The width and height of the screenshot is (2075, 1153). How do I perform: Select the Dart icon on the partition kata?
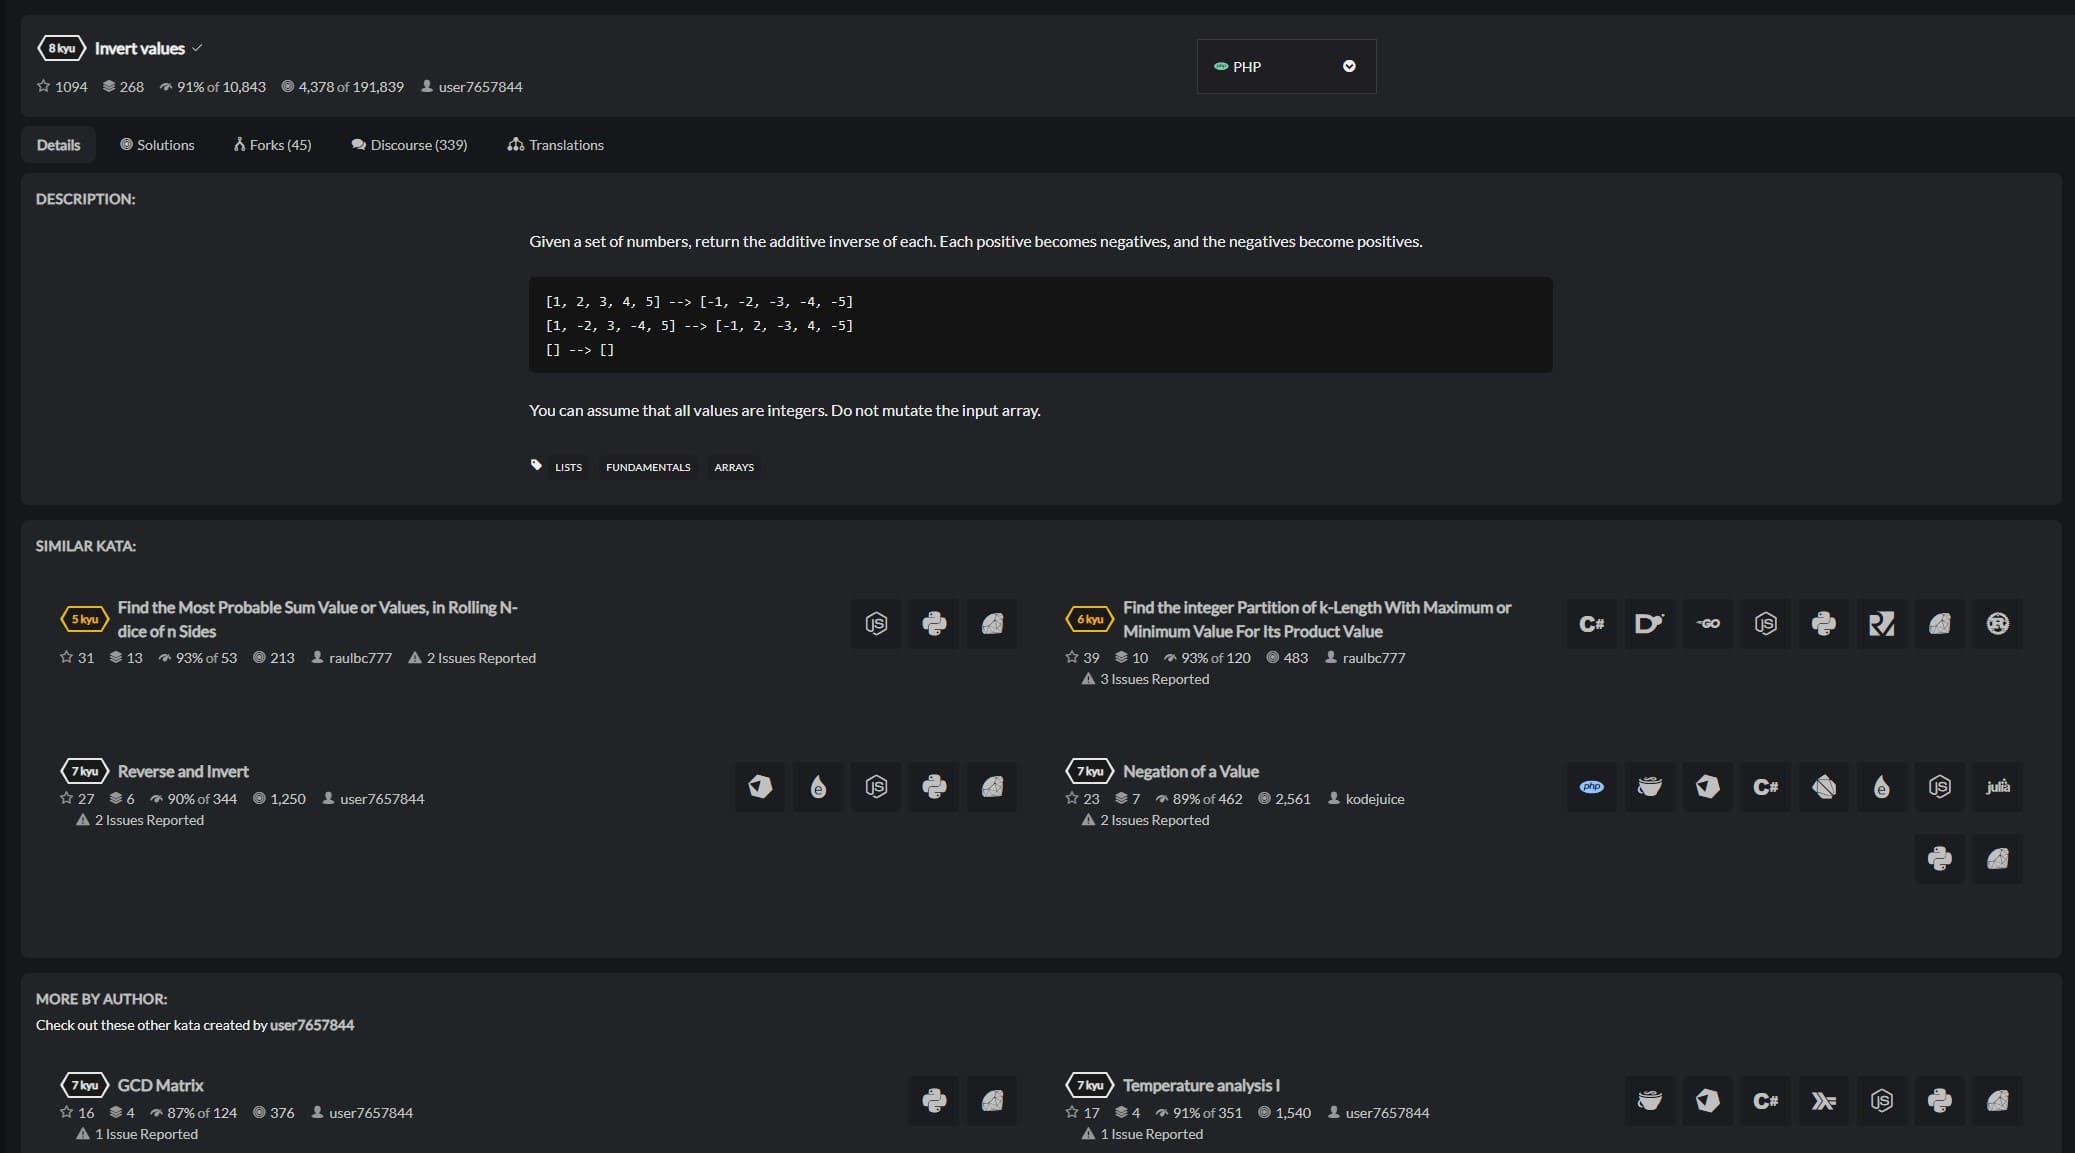1648,623
